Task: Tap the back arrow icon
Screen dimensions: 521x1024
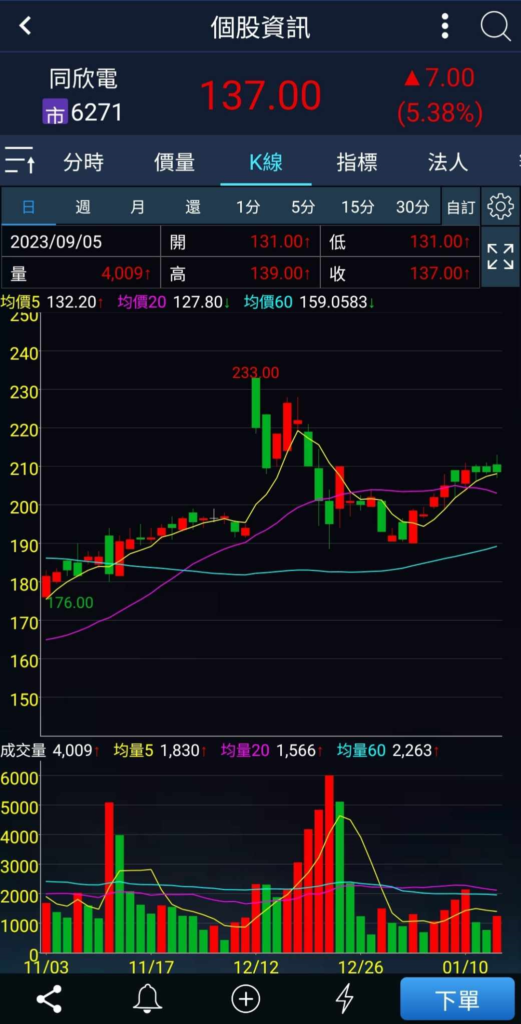Action: (25, 26)
